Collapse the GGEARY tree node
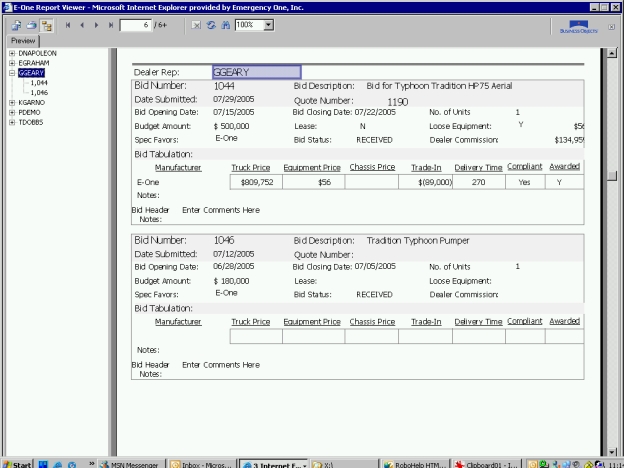The image size is (624, 468). pos(12,73)
